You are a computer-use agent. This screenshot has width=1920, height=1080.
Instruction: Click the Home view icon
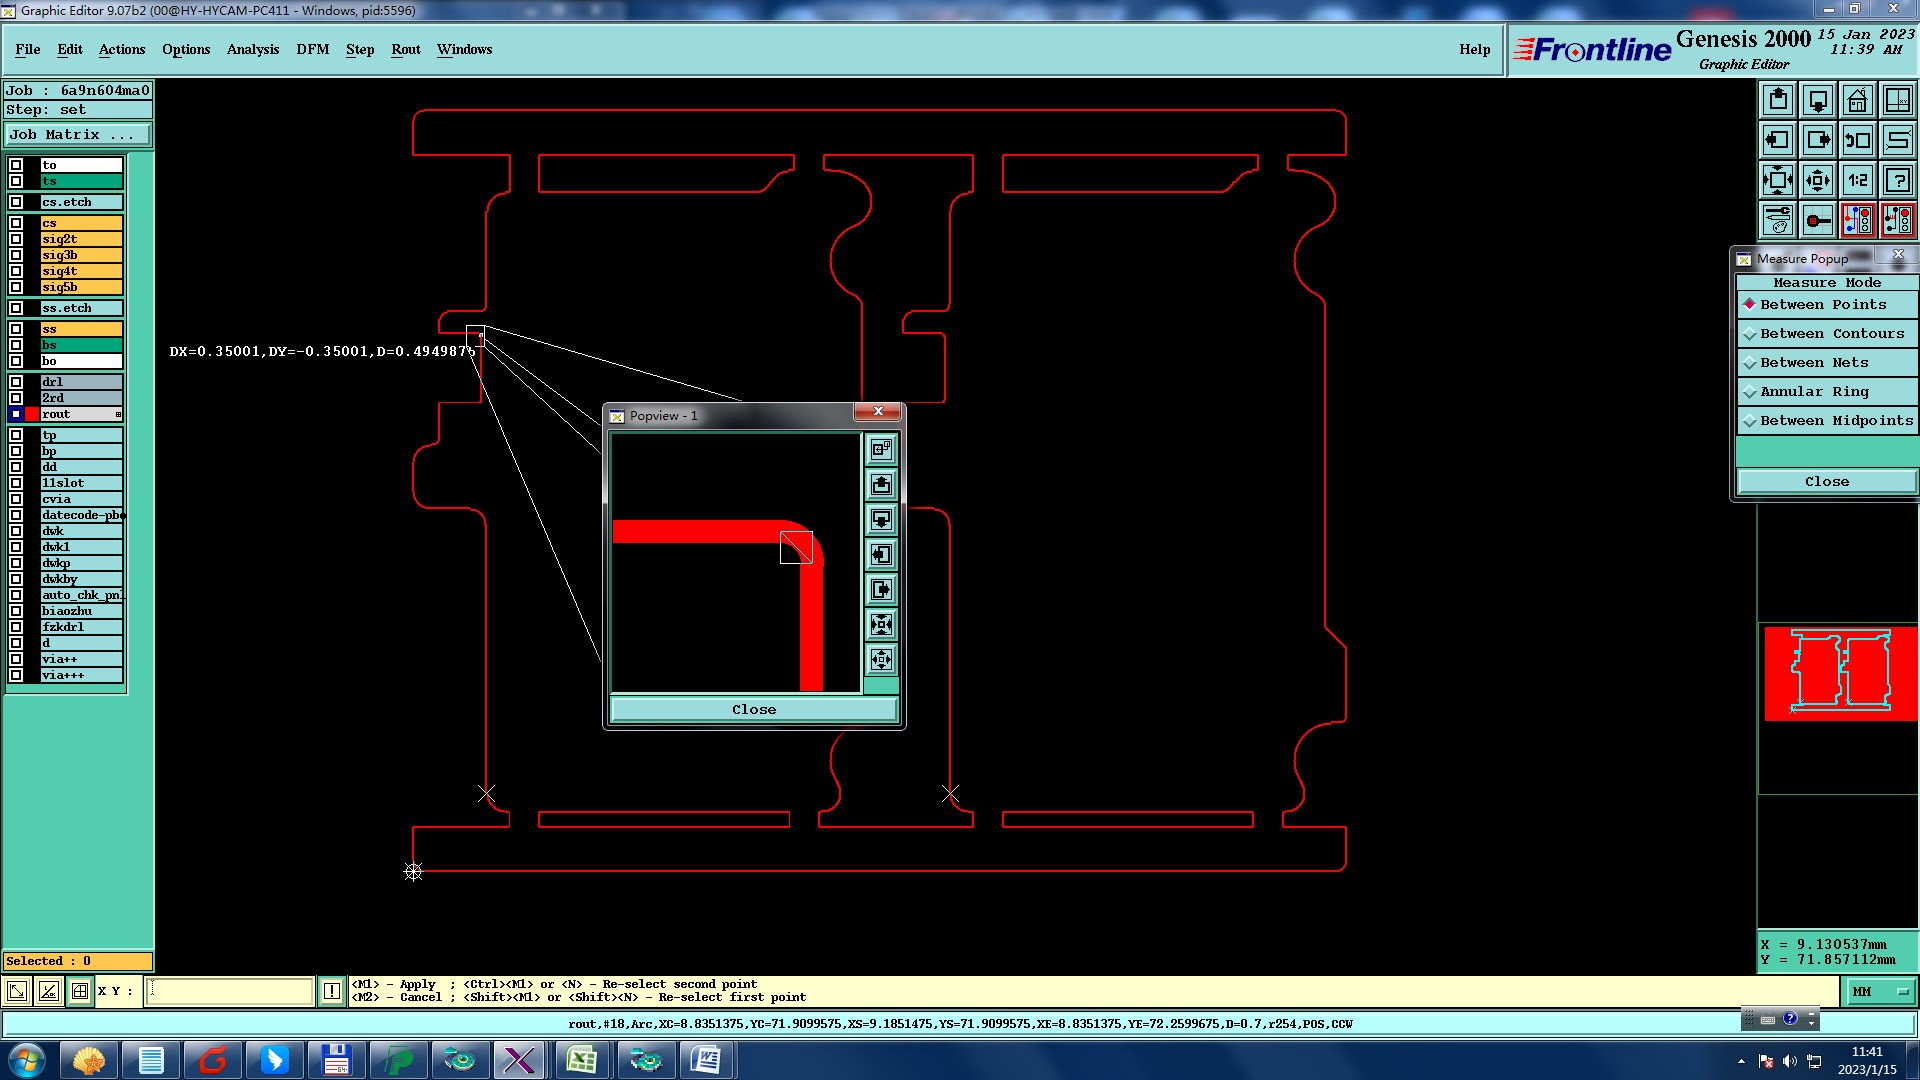point(1857,100)
